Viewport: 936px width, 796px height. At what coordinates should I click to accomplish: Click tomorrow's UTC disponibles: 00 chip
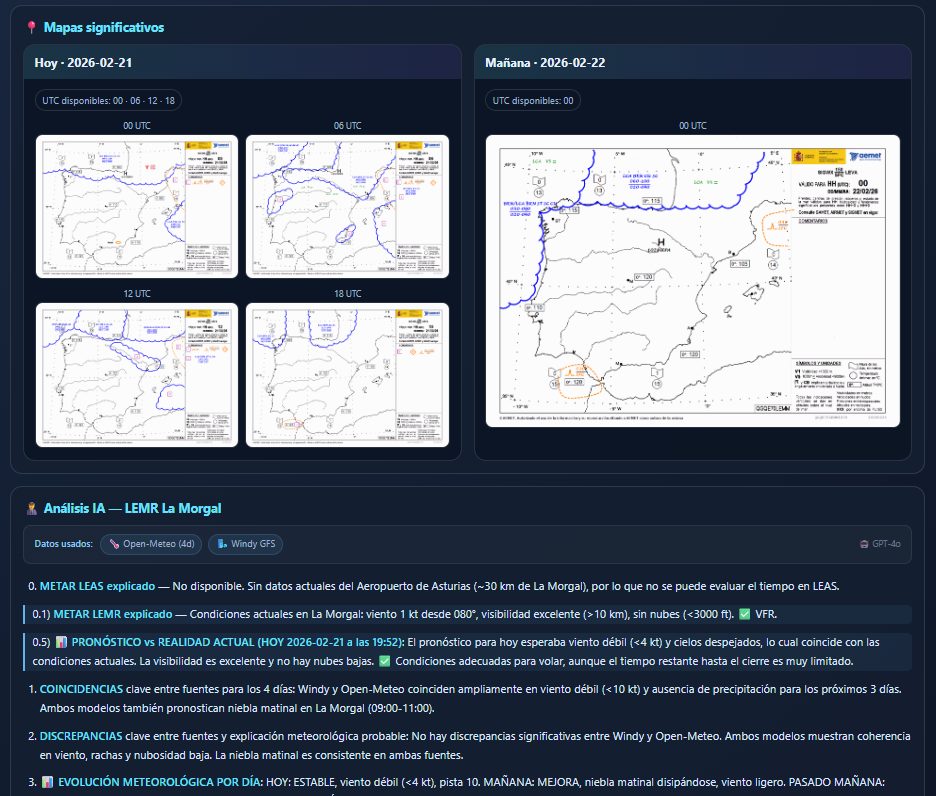click(x=533, y=101)
